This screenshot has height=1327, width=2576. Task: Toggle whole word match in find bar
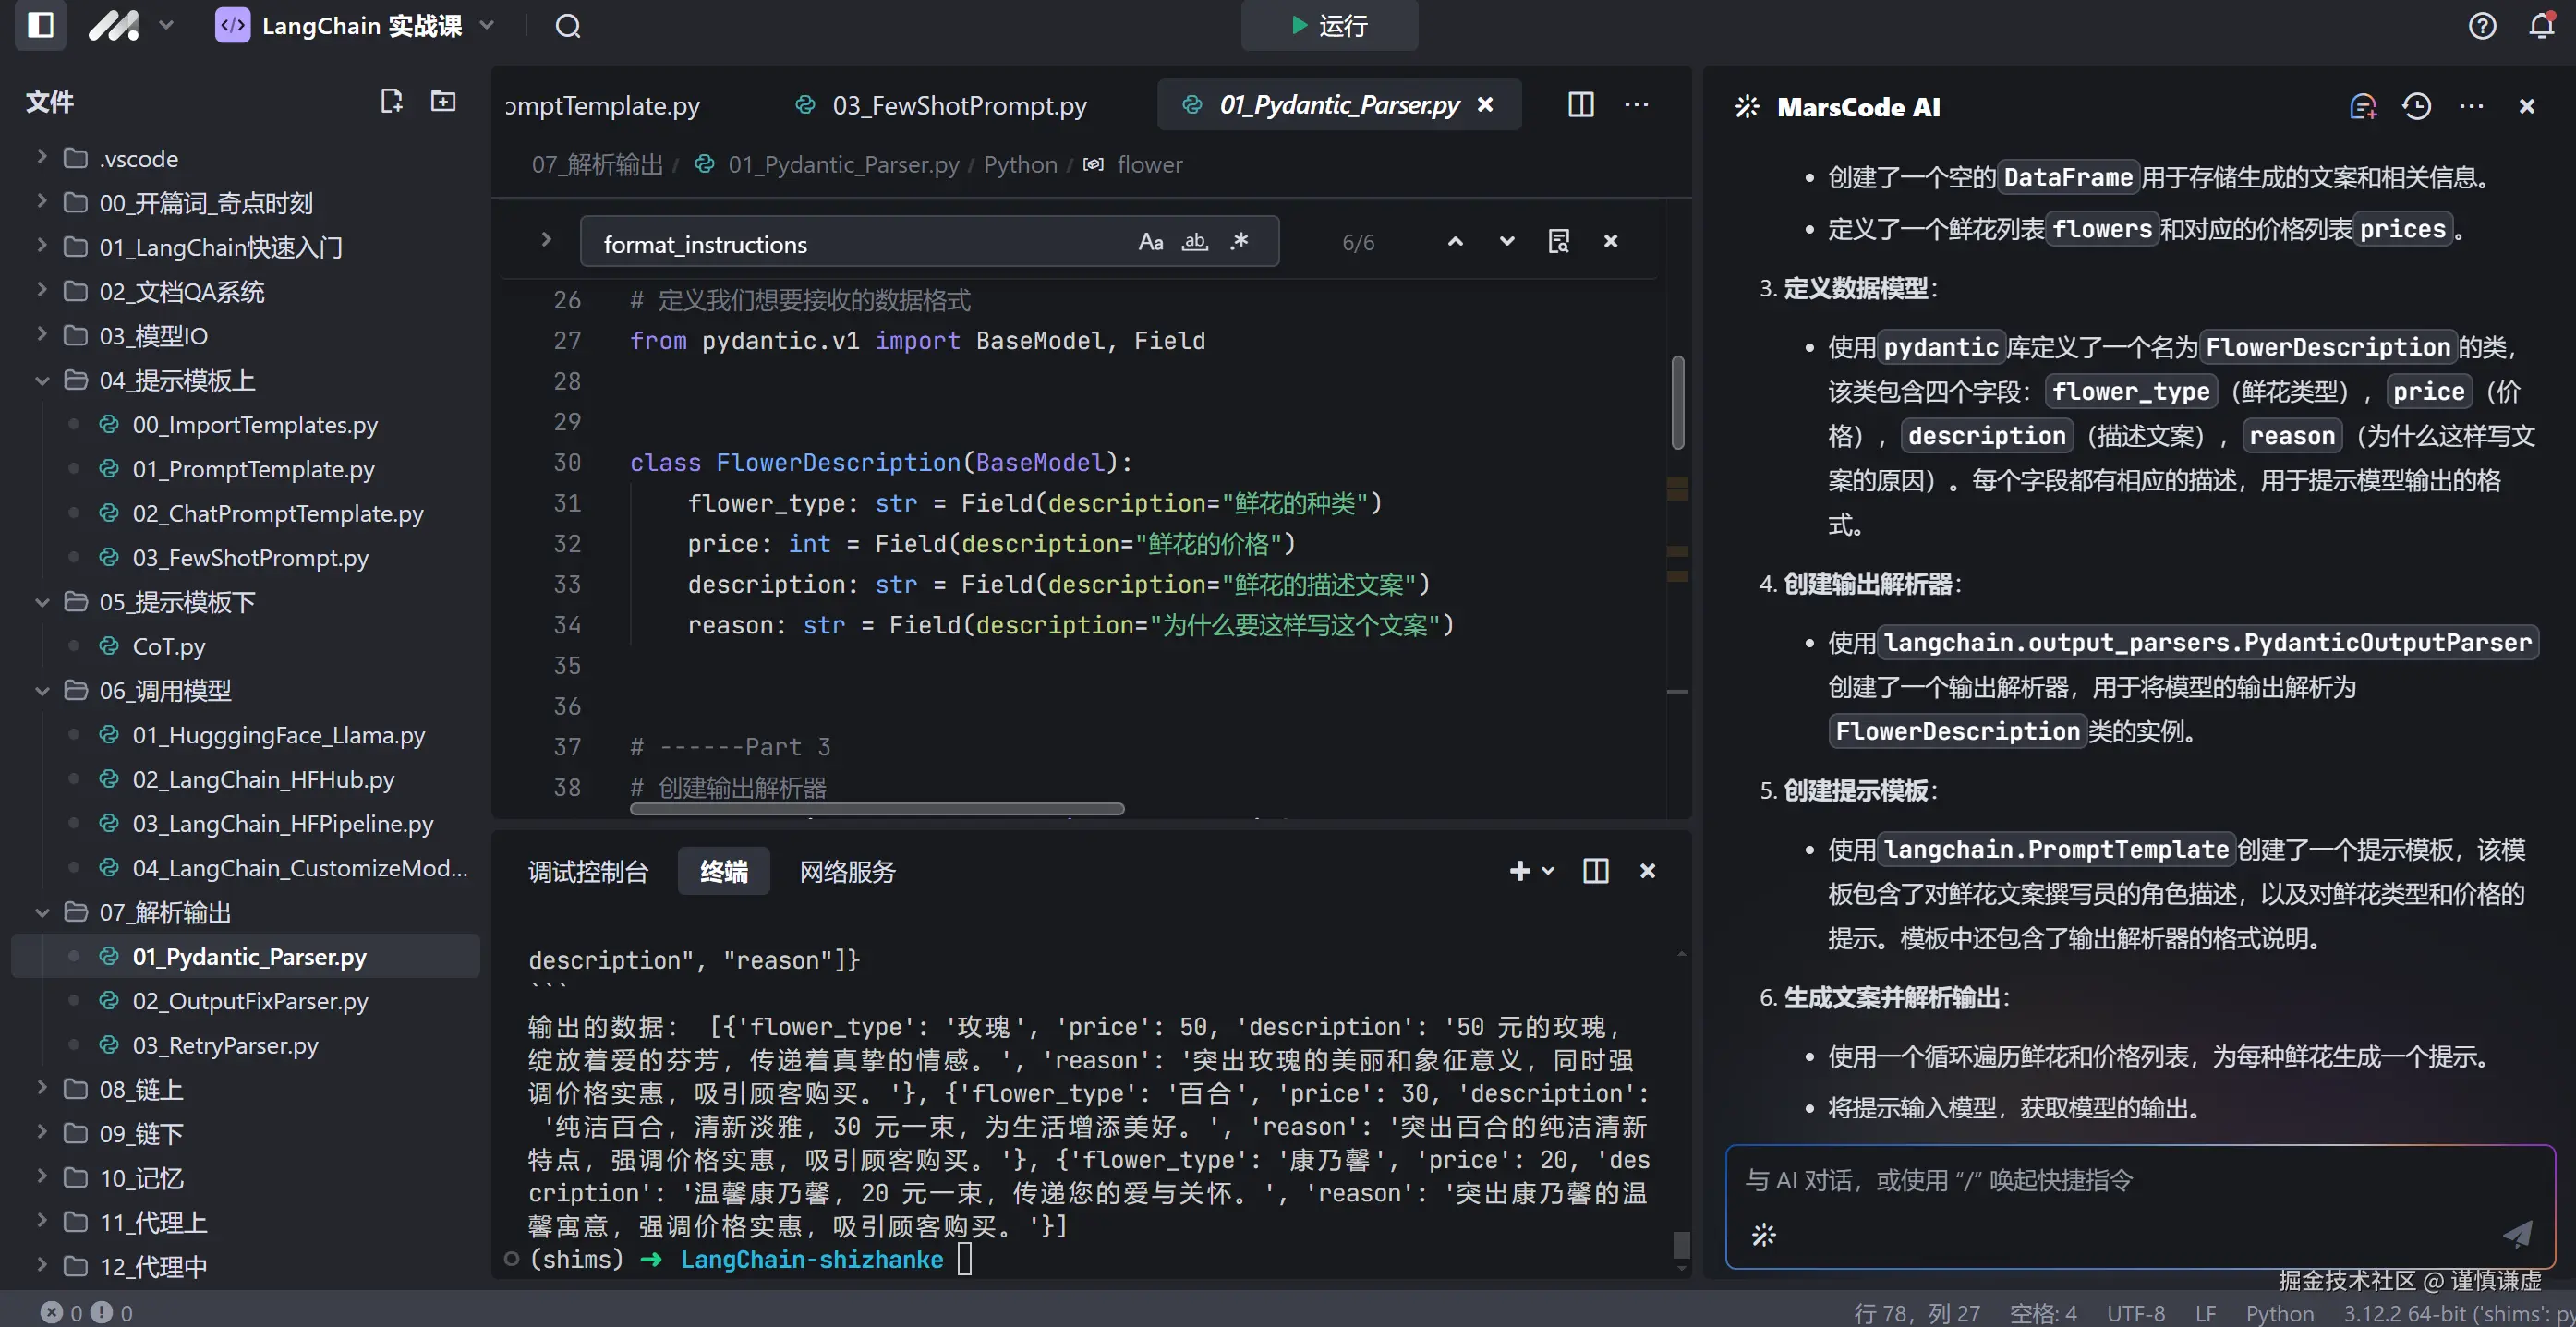1195,242
